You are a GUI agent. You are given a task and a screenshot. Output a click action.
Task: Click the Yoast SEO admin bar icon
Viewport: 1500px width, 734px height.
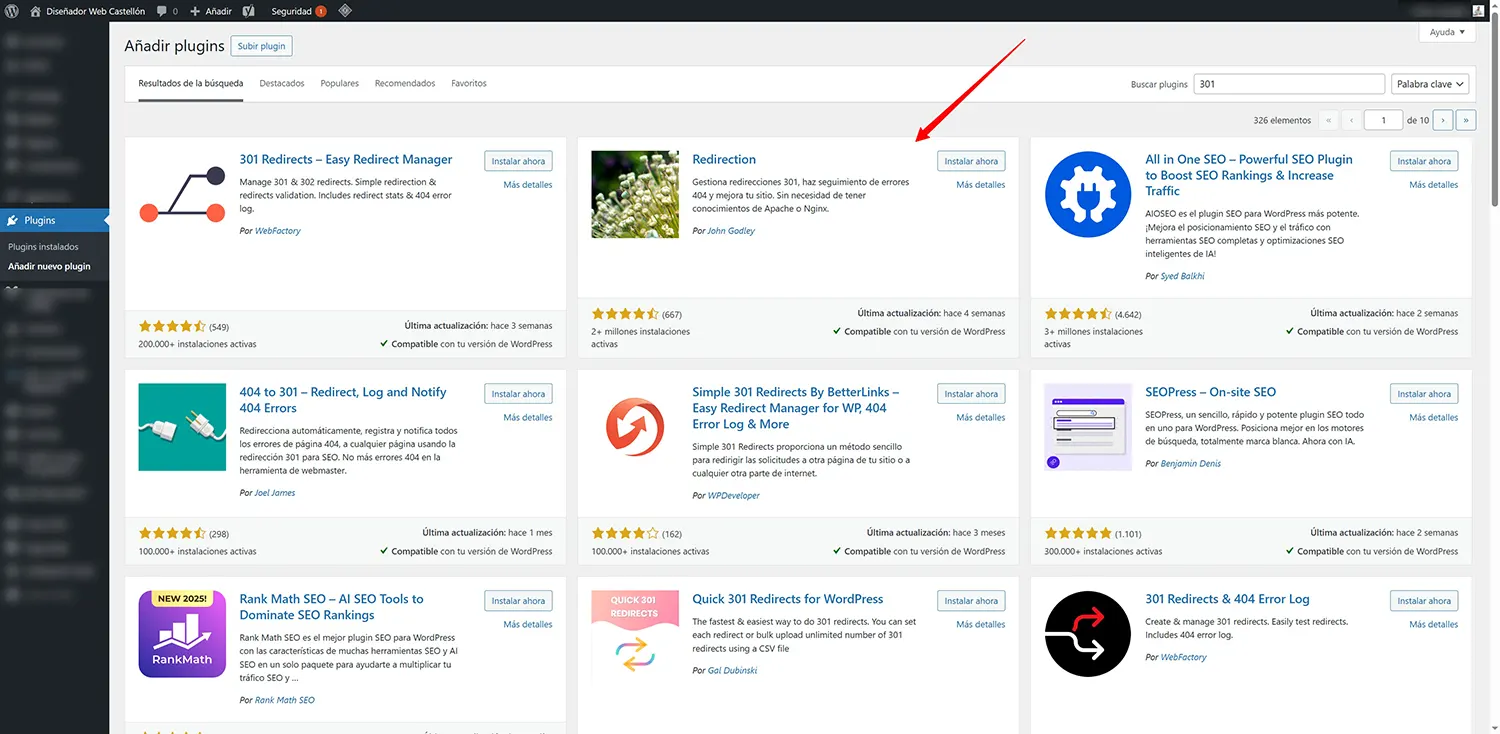click(x=247, y=11)
